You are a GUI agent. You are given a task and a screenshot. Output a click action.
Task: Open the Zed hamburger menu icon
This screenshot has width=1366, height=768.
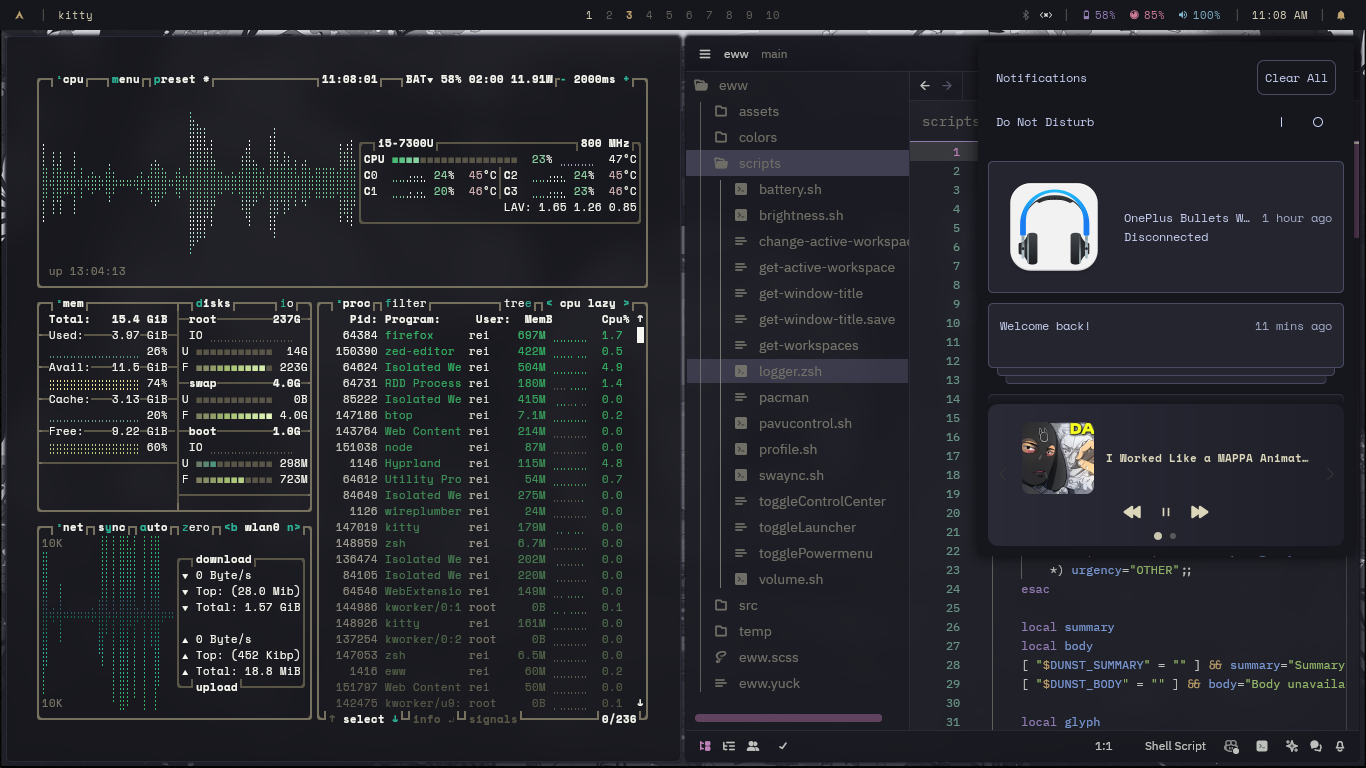point(705,54)
